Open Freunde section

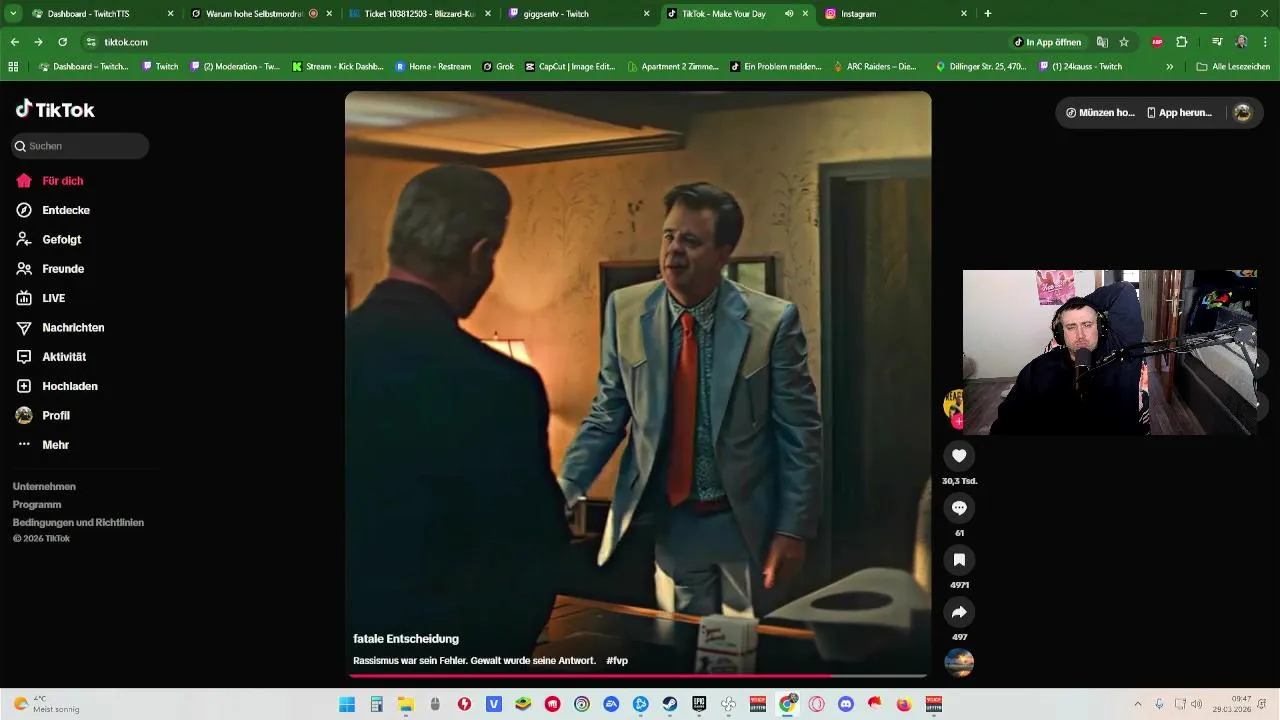(50, 269)
